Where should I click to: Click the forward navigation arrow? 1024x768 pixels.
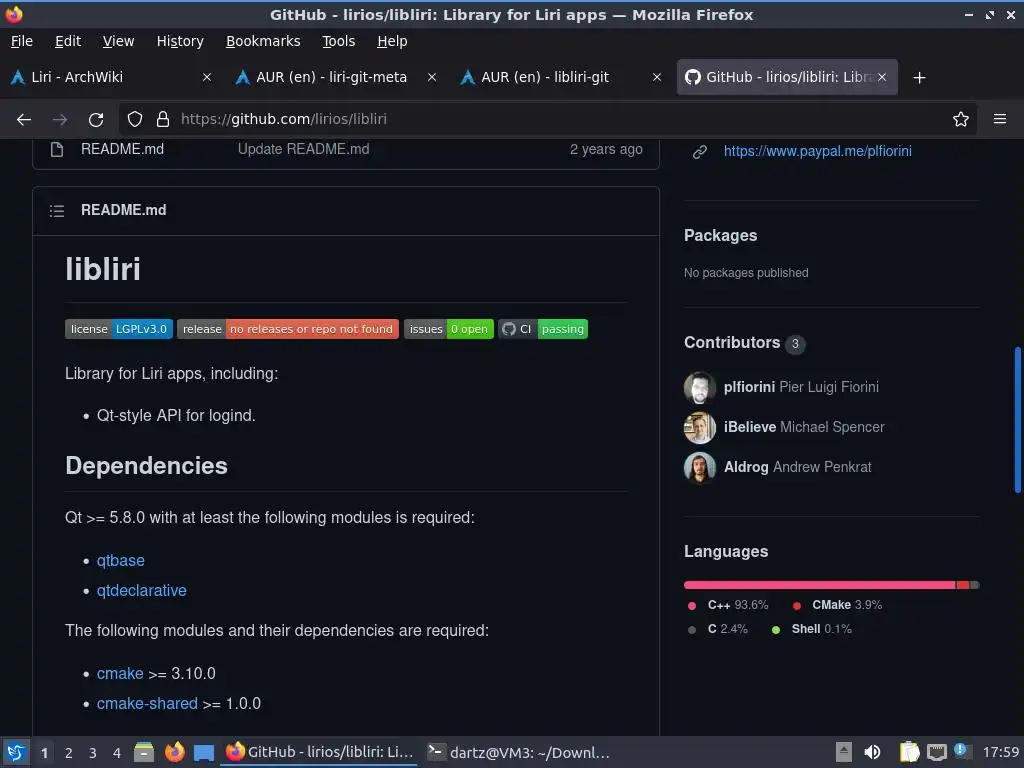click(59, 120)
